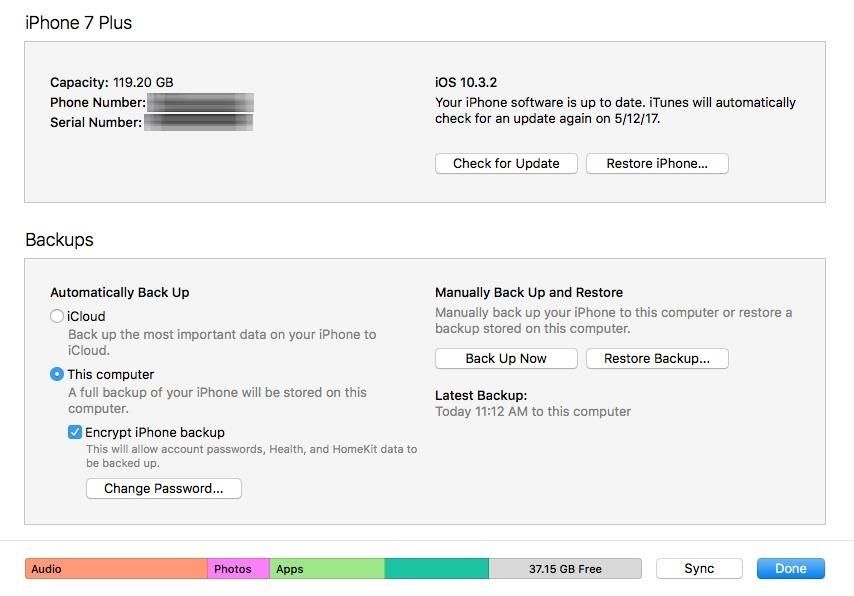Choose the This computer radio option
This screenshot has height=596, width=854.
pos(57,374)
